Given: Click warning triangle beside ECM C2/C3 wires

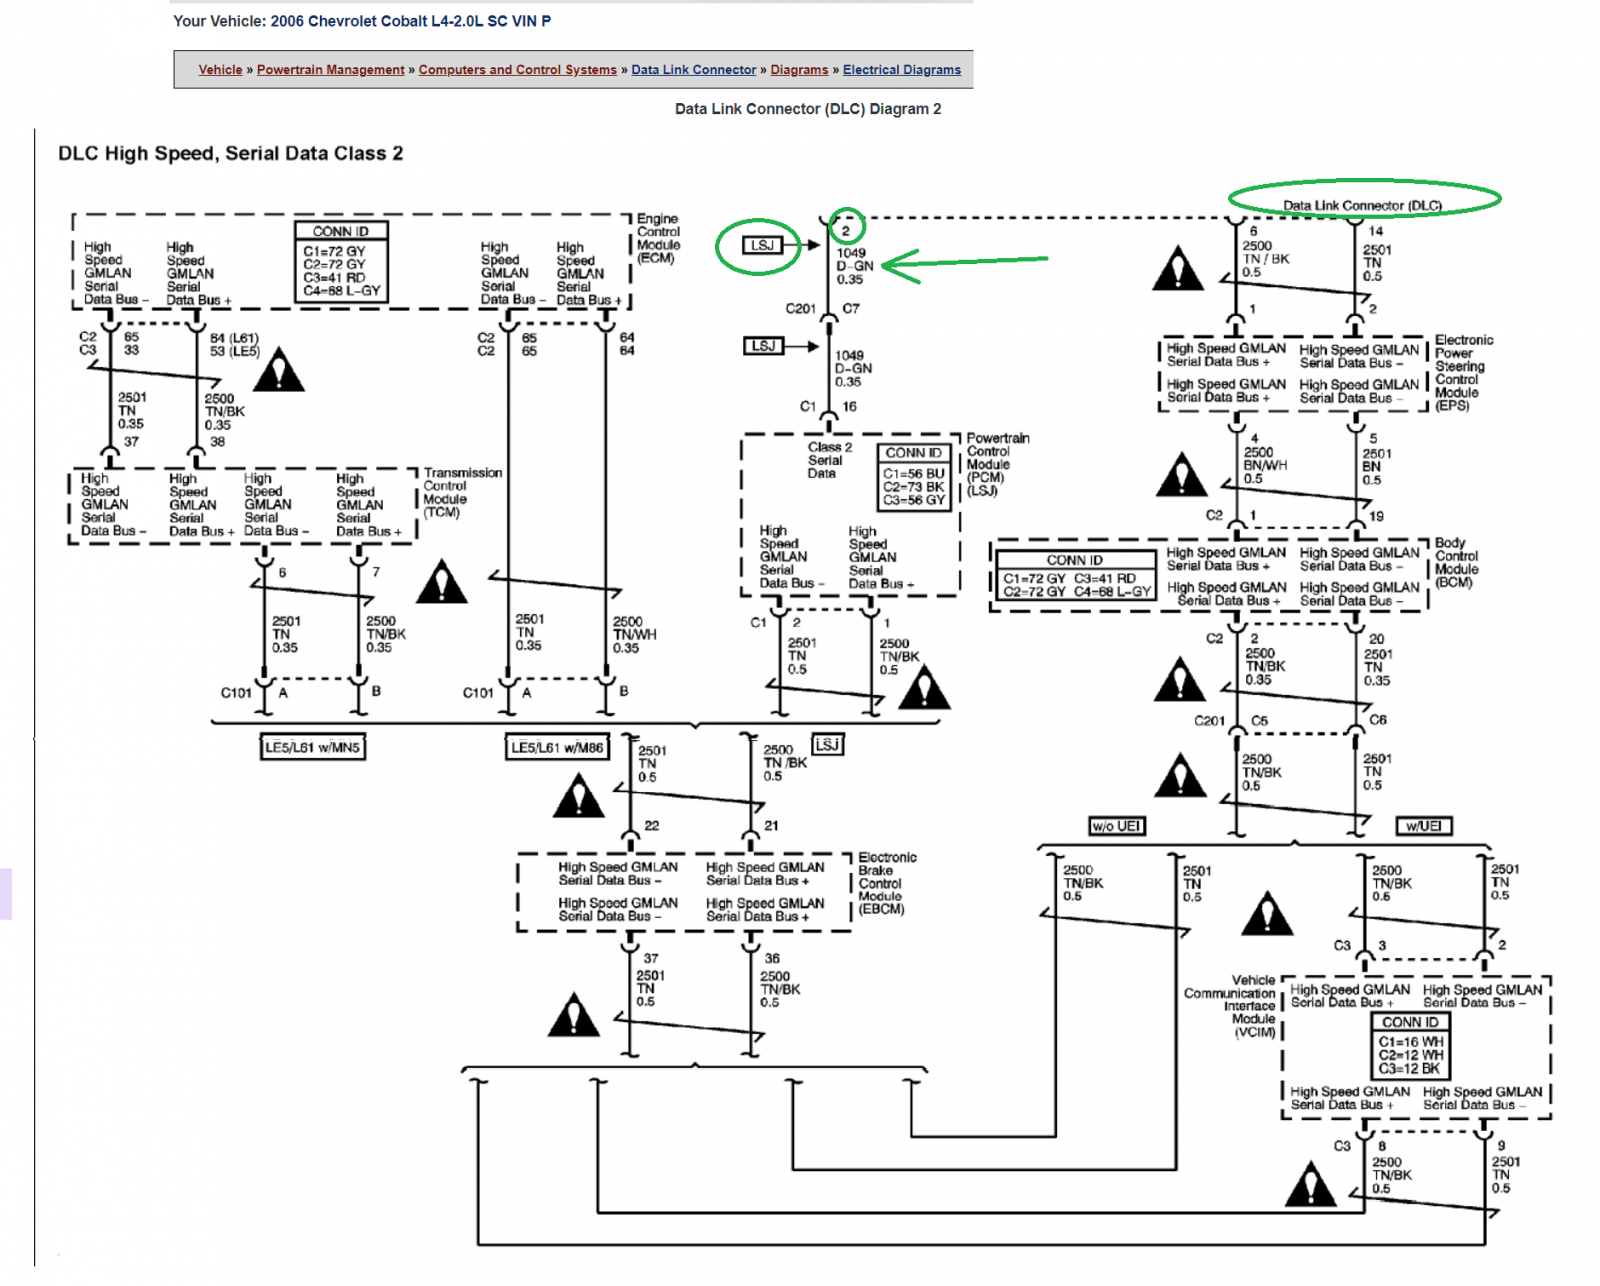Looking at the screenshot, I should [279, 370].
